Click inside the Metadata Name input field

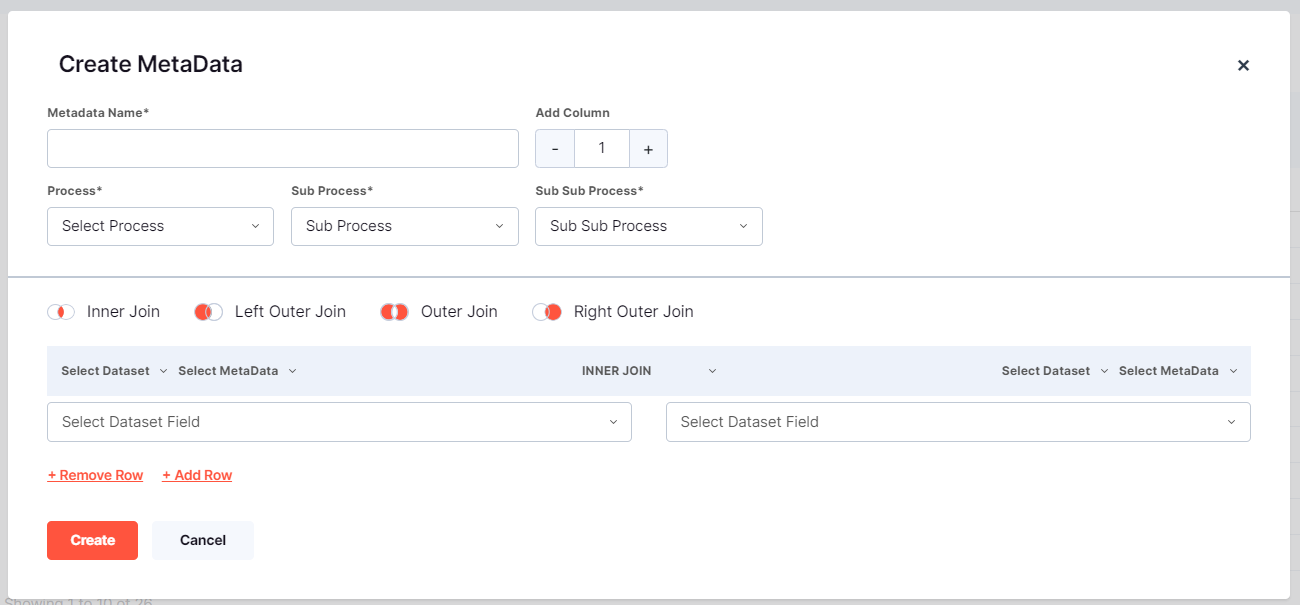coord(283,148)
